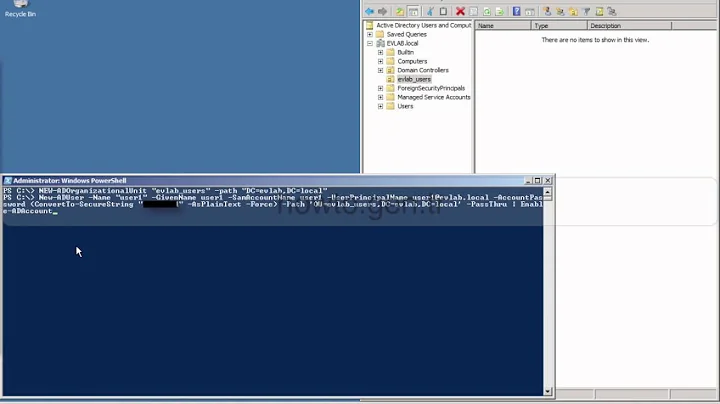Click the Create new user icon
Viewport: 720px width, 404px height.
point(547,11)
